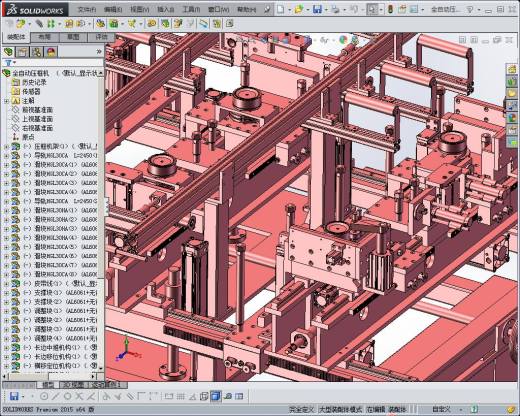Toggle the hidden lines display cube icon
This screenshot has height=416, width=520.
204,396
